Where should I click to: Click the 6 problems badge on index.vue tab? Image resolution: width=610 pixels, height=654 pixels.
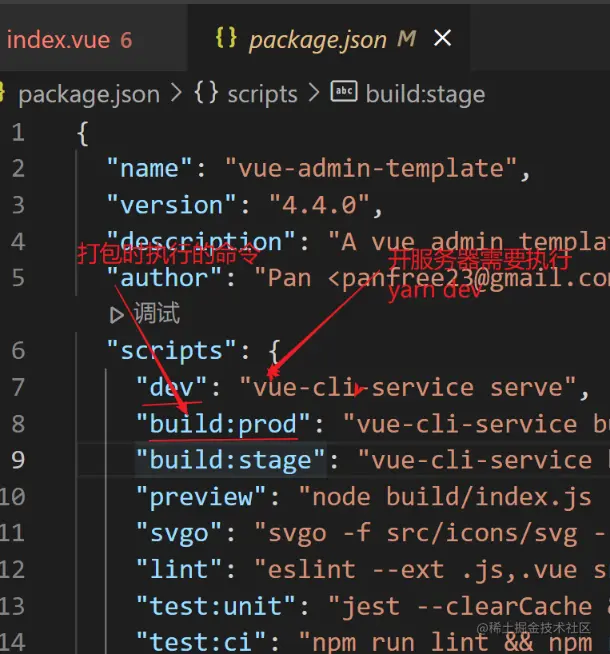(x=126, y=40)
